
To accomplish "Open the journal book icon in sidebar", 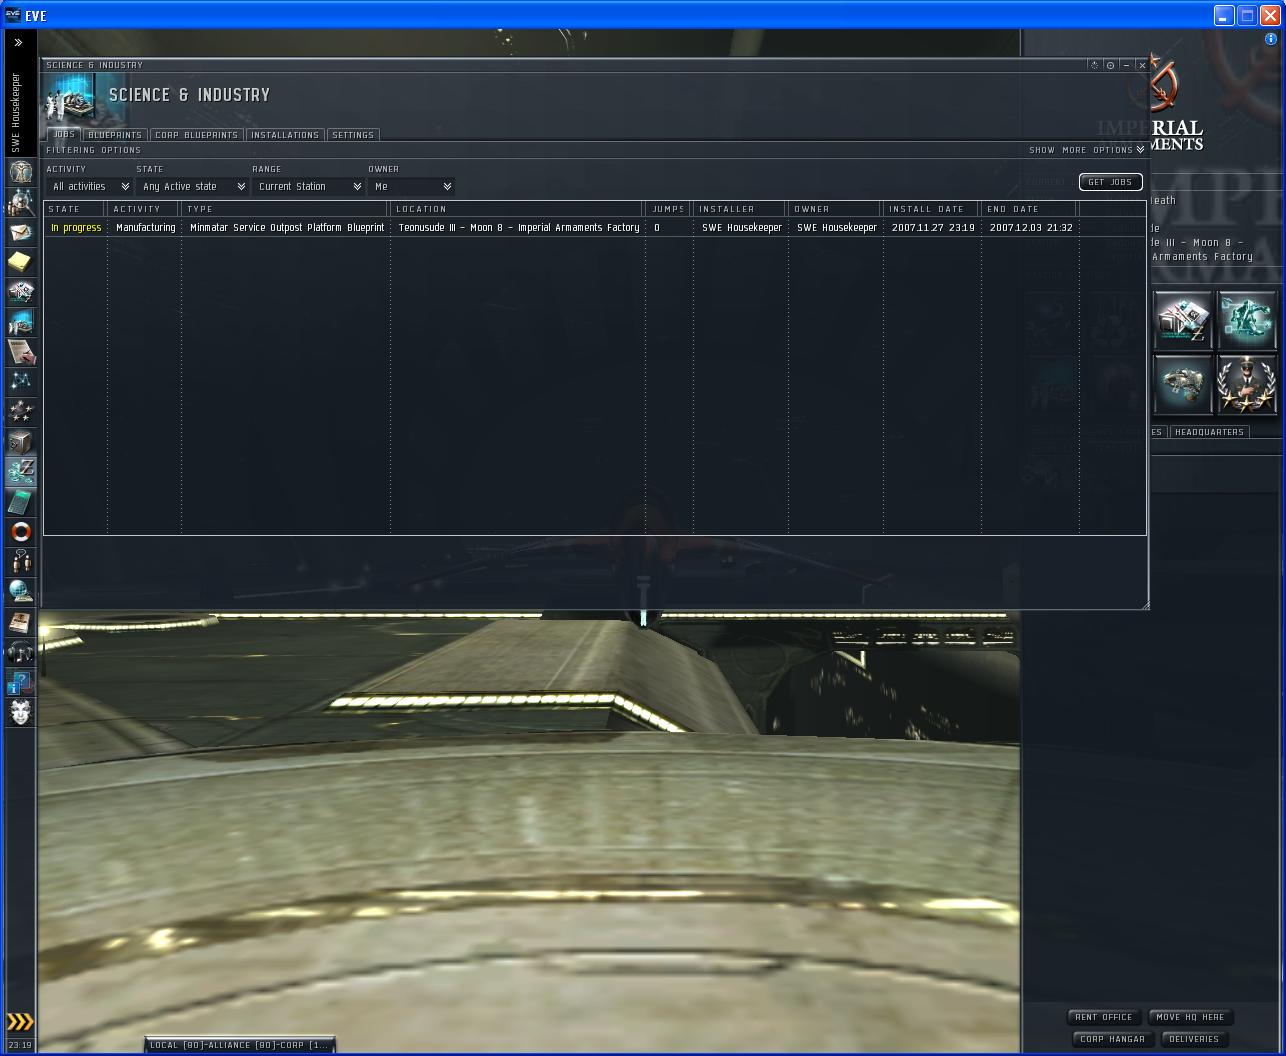I will pyautogui.click(x=21, y=622).
